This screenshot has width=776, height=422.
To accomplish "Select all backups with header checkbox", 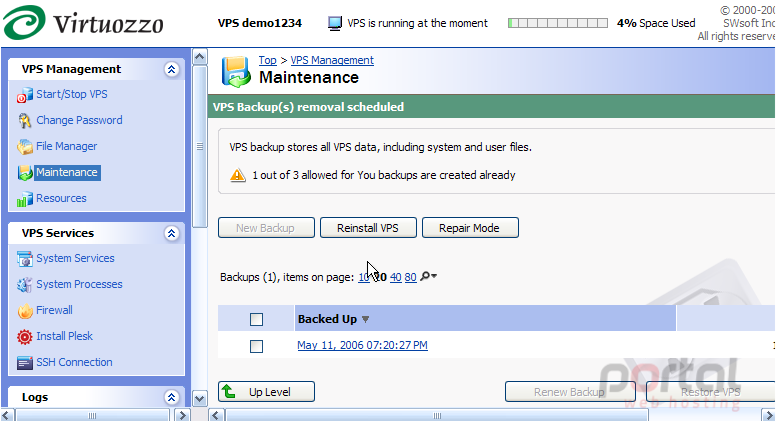I will pyautogui.click(x=256, y=320).
